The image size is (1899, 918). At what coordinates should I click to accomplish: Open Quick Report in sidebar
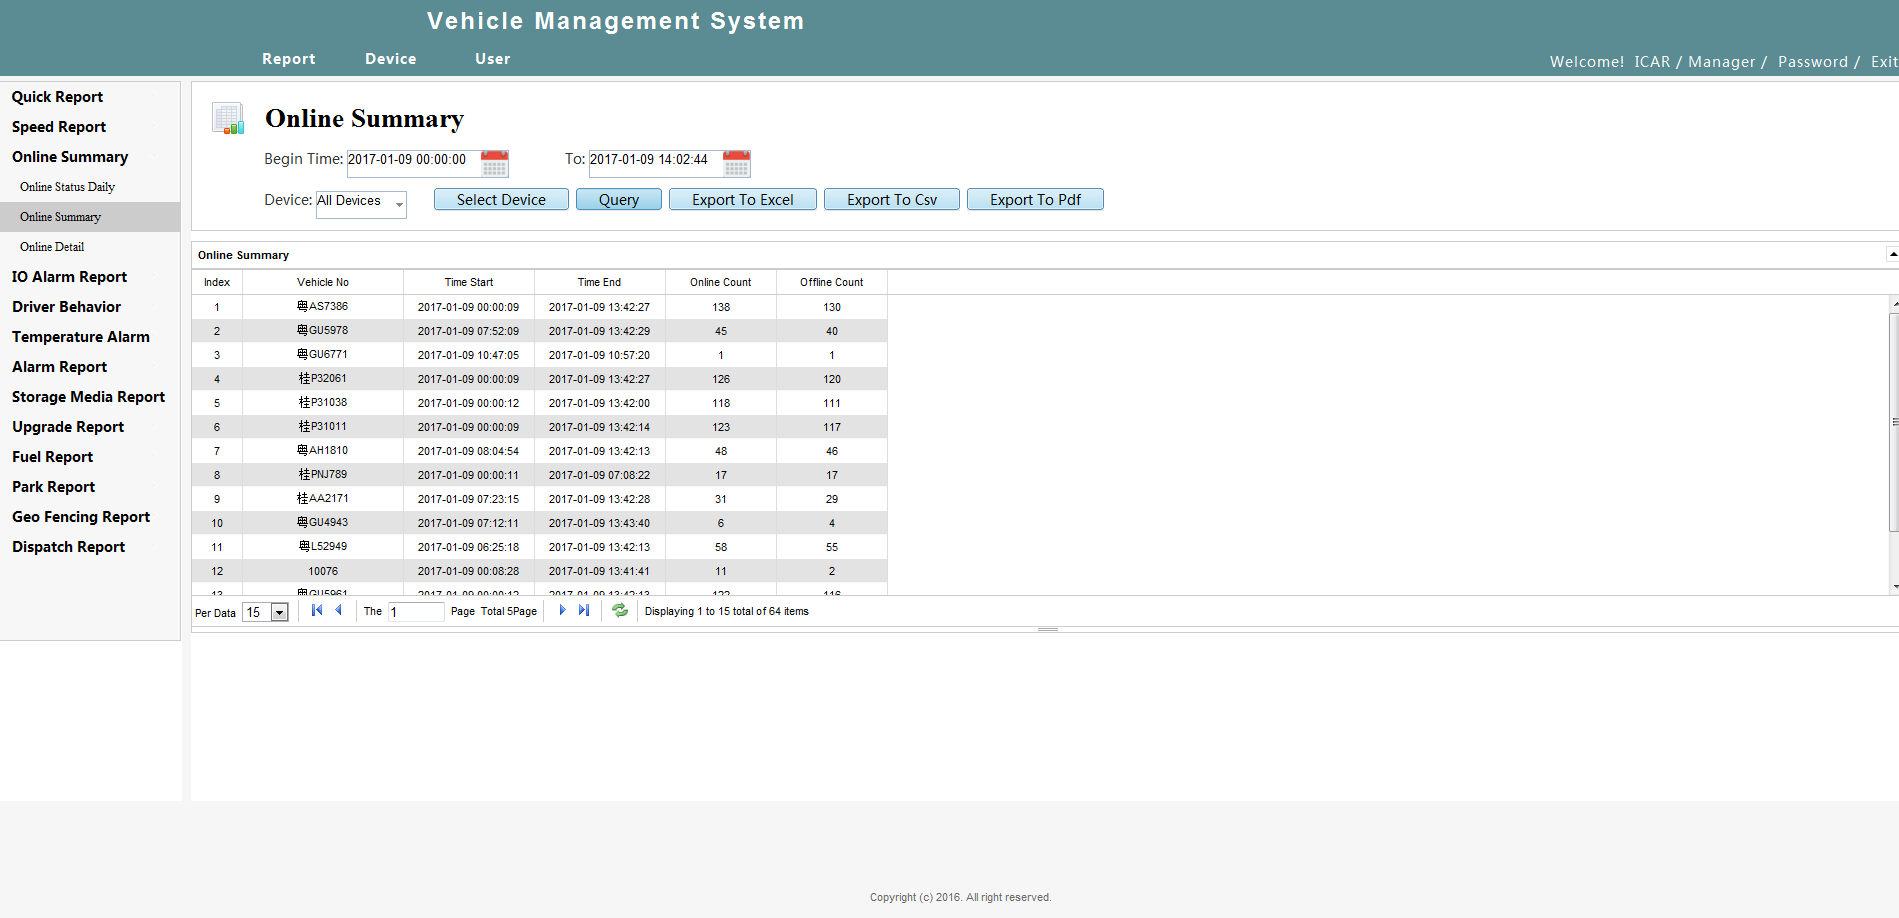click(57, 97)
